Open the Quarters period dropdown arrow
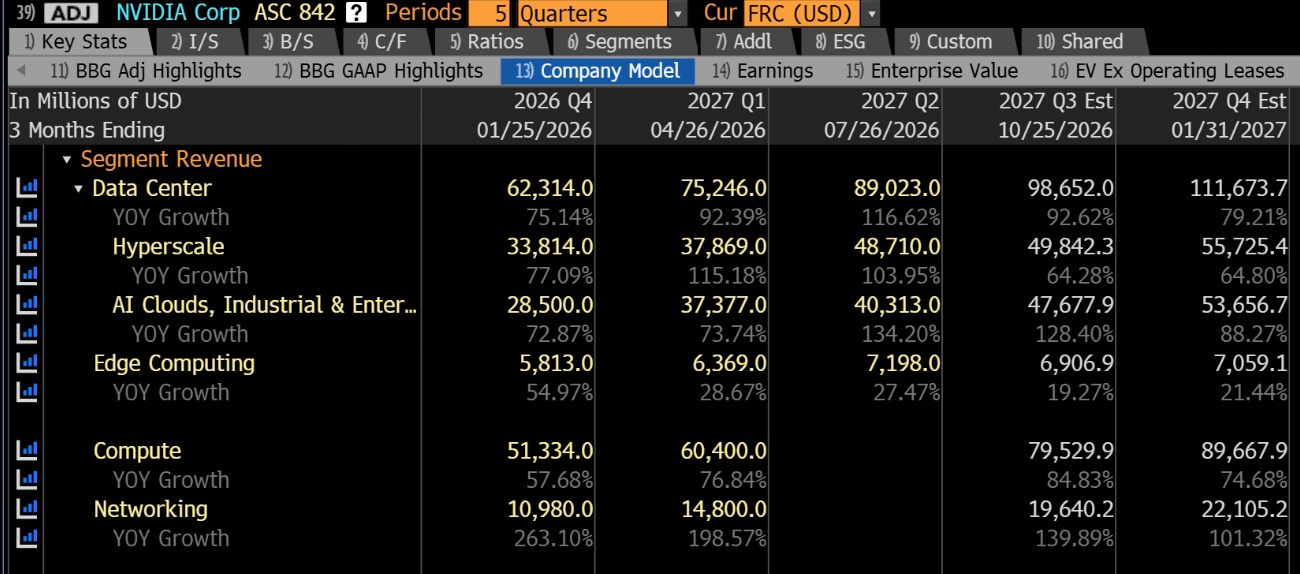The image size is (1300, 574). [678, 13]
